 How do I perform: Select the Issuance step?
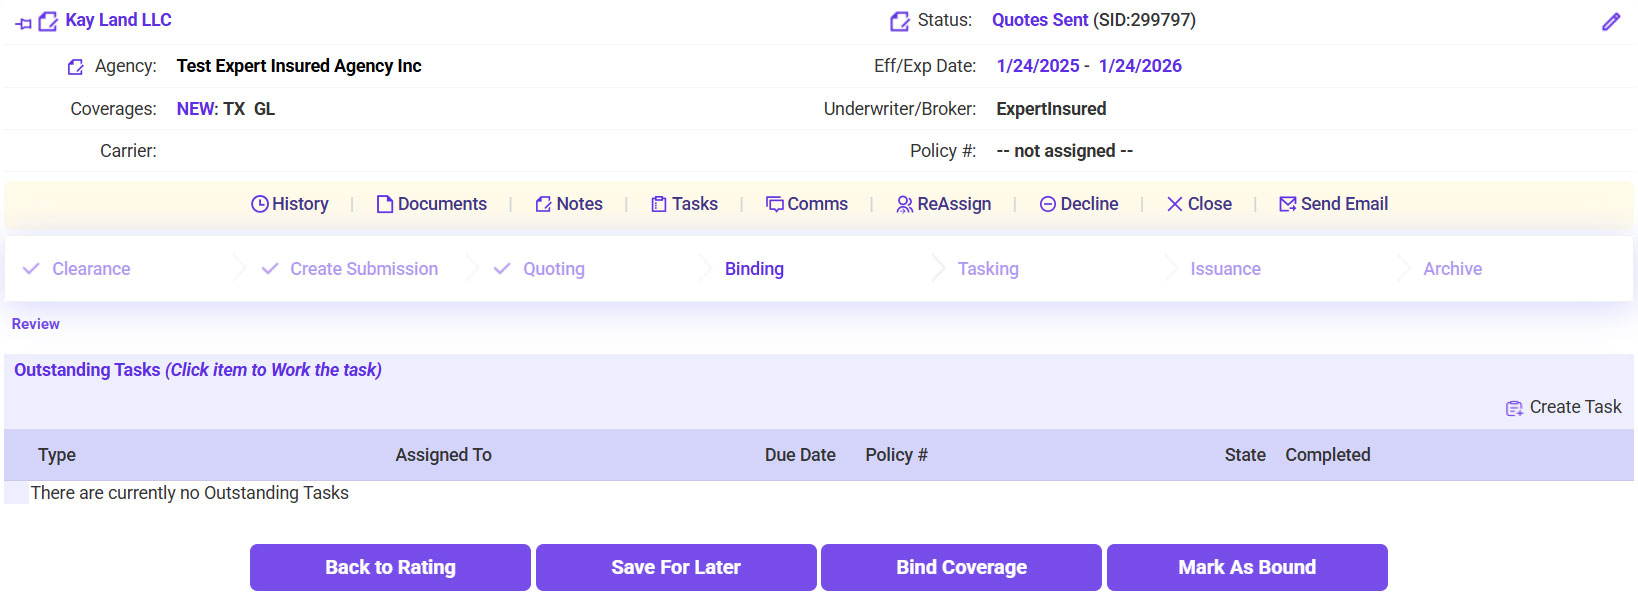click(x=1225, y=269)
